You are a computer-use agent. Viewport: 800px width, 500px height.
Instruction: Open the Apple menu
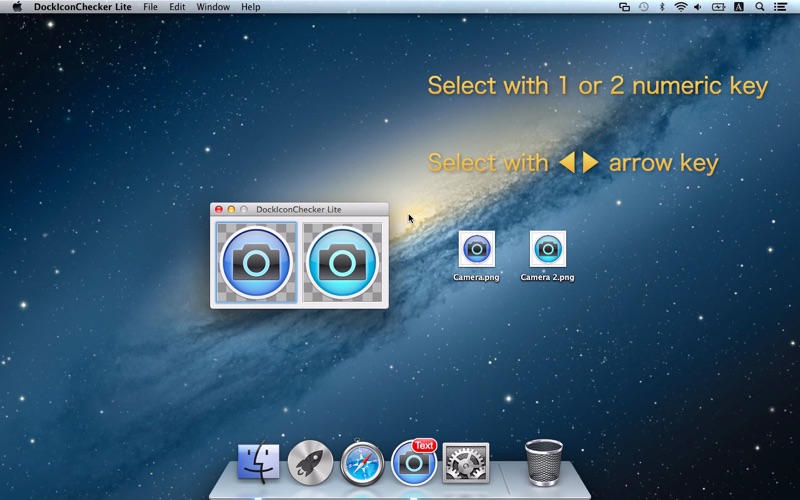pyautogui.click(x=17, y=7)
